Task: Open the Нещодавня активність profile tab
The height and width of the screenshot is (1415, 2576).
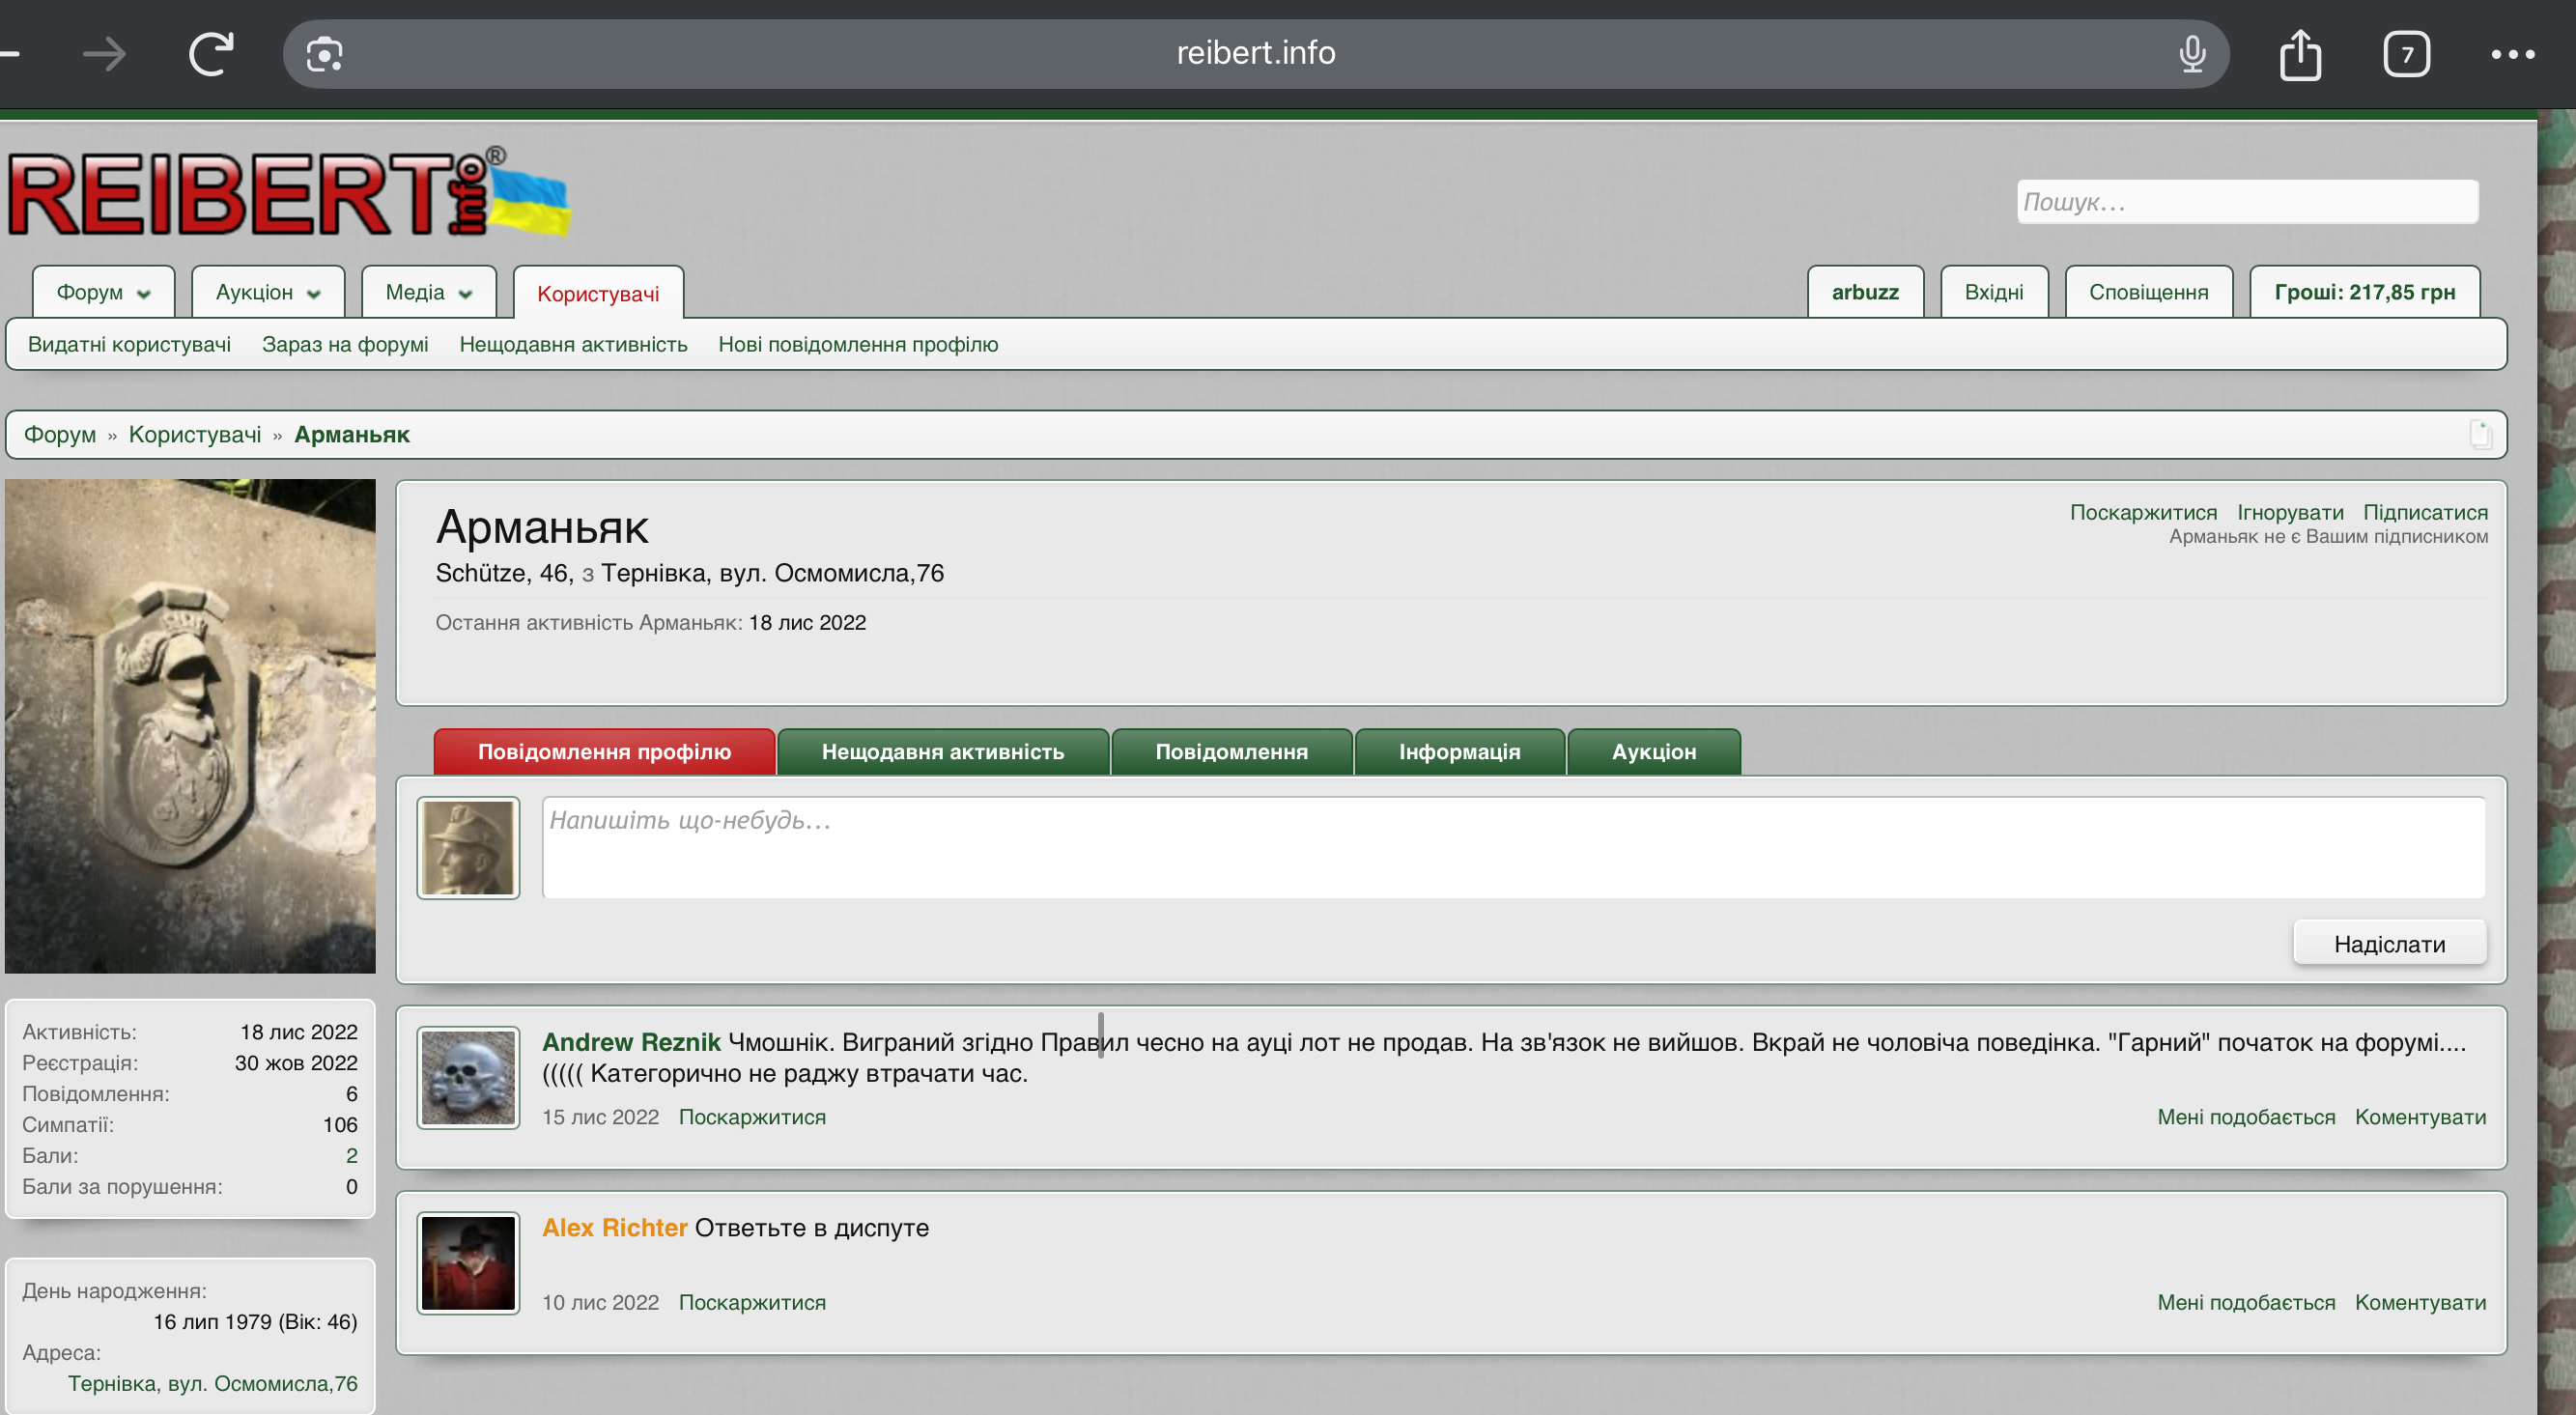Action: [x=942, y=752]
